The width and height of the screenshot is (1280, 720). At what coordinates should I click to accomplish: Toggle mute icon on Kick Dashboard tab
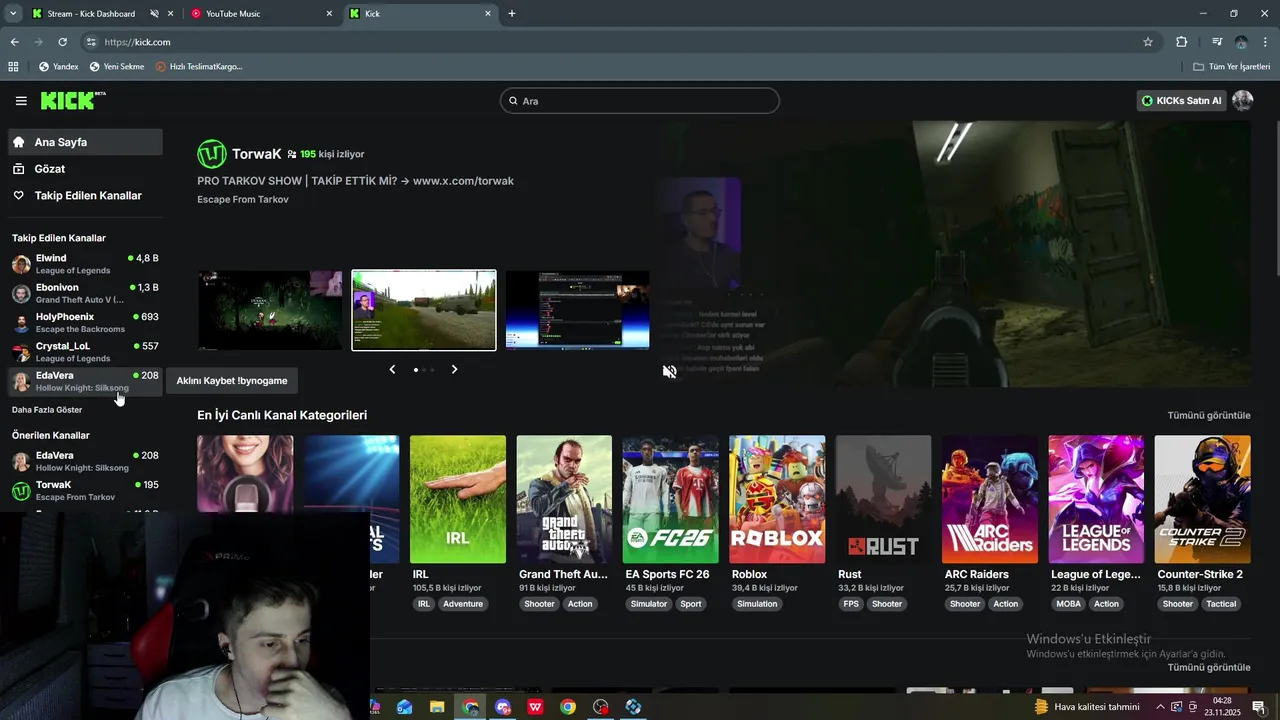click(x=154, y=14)
